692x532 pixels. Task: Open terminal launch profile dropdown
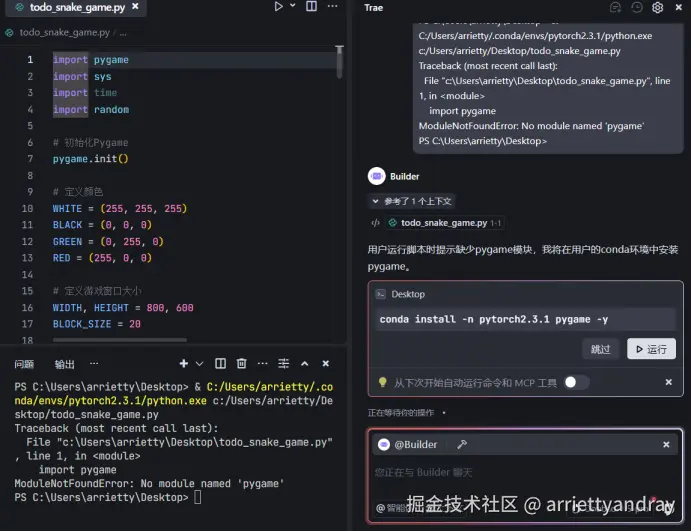tap(199, 364)
